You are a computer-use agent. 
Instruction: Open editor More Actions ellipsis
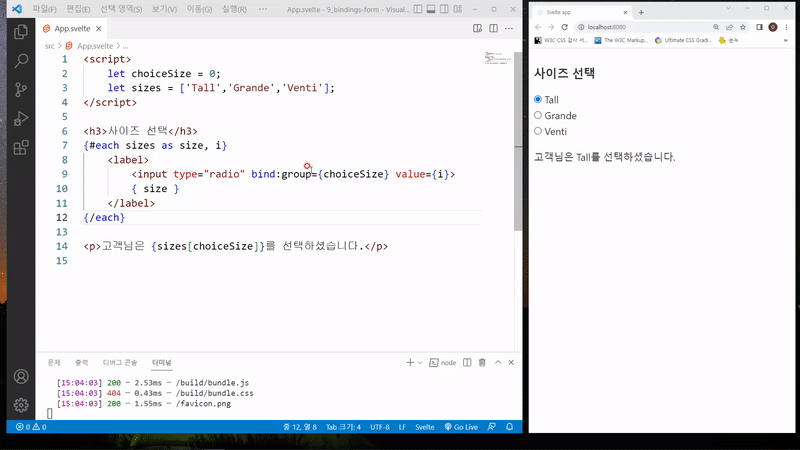[509, 29]
